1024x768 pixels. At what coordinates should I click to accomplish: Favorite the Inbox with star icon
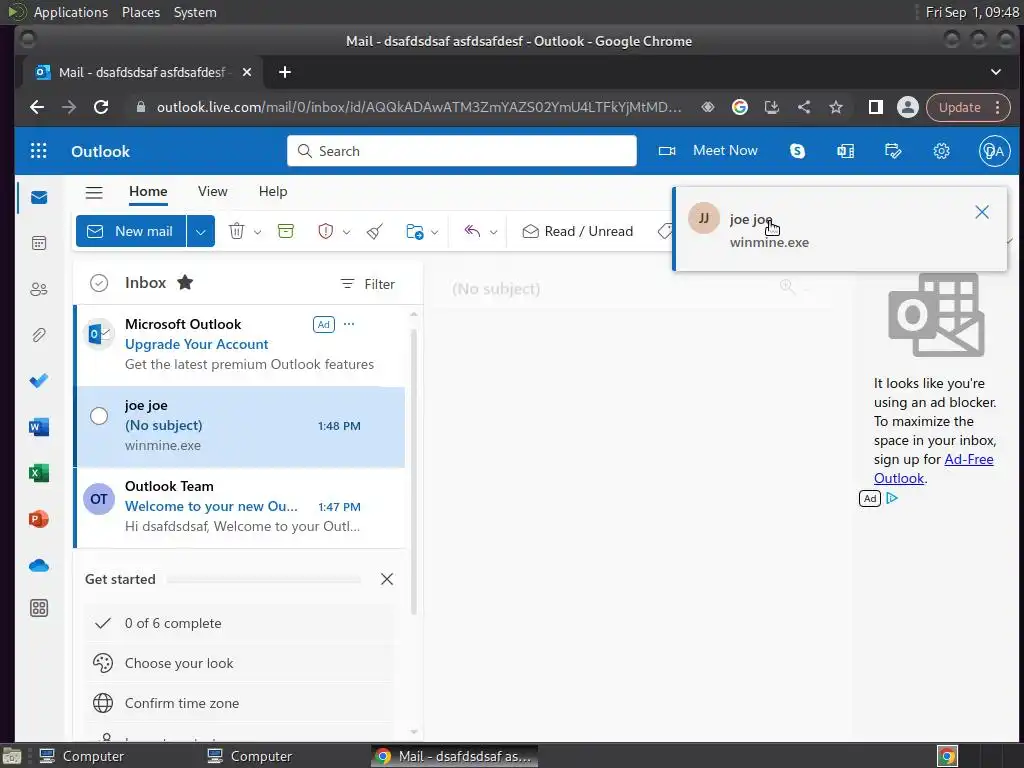[x=185, y=282]
